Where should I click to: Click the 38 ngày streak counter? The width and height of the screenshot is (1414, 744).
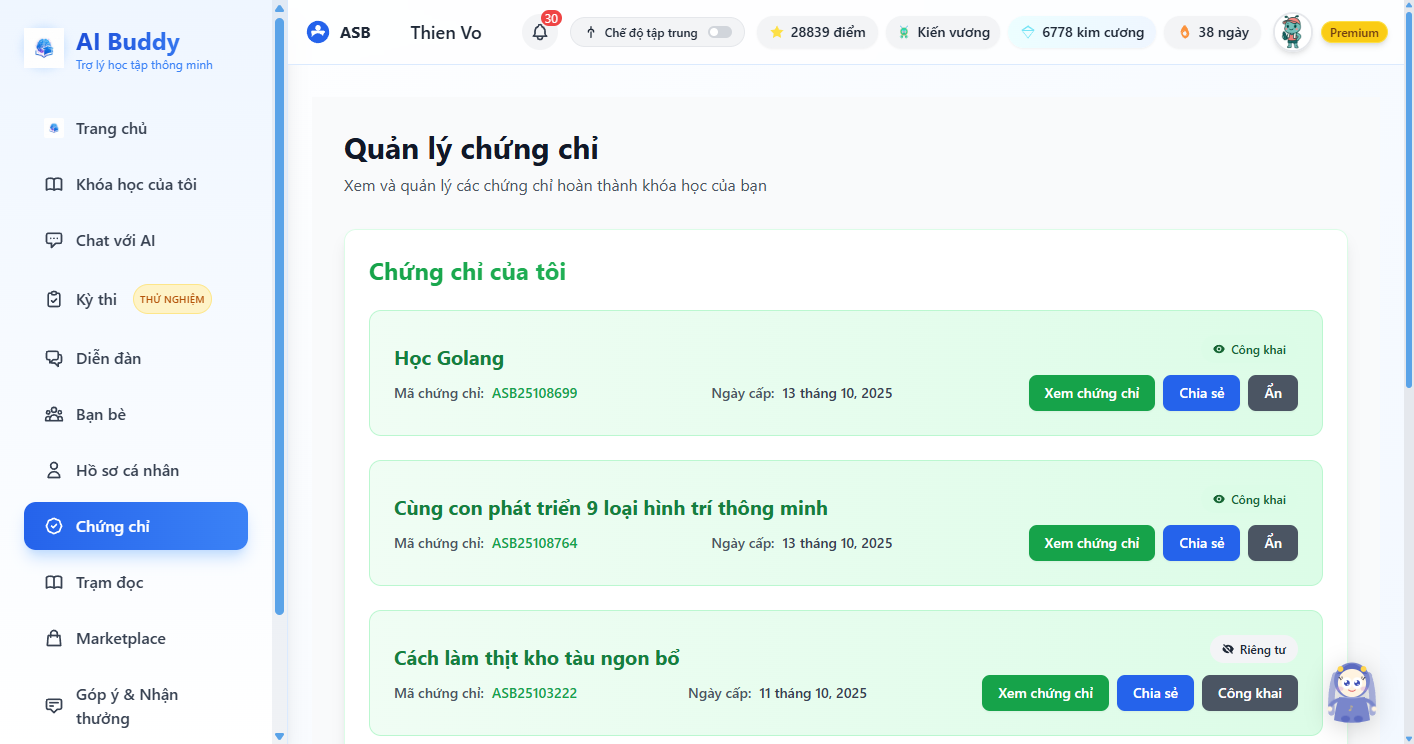tap(1212, 32)
